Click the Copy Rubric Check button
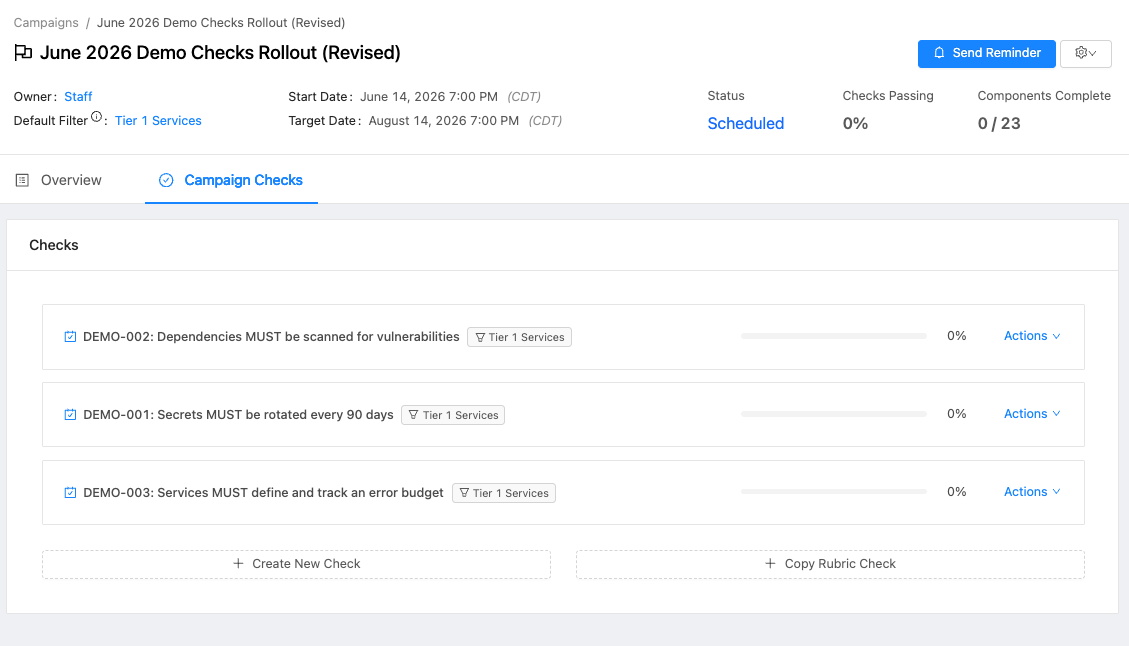Viewport: 1129px width, 646px height. tap(830, 564)
